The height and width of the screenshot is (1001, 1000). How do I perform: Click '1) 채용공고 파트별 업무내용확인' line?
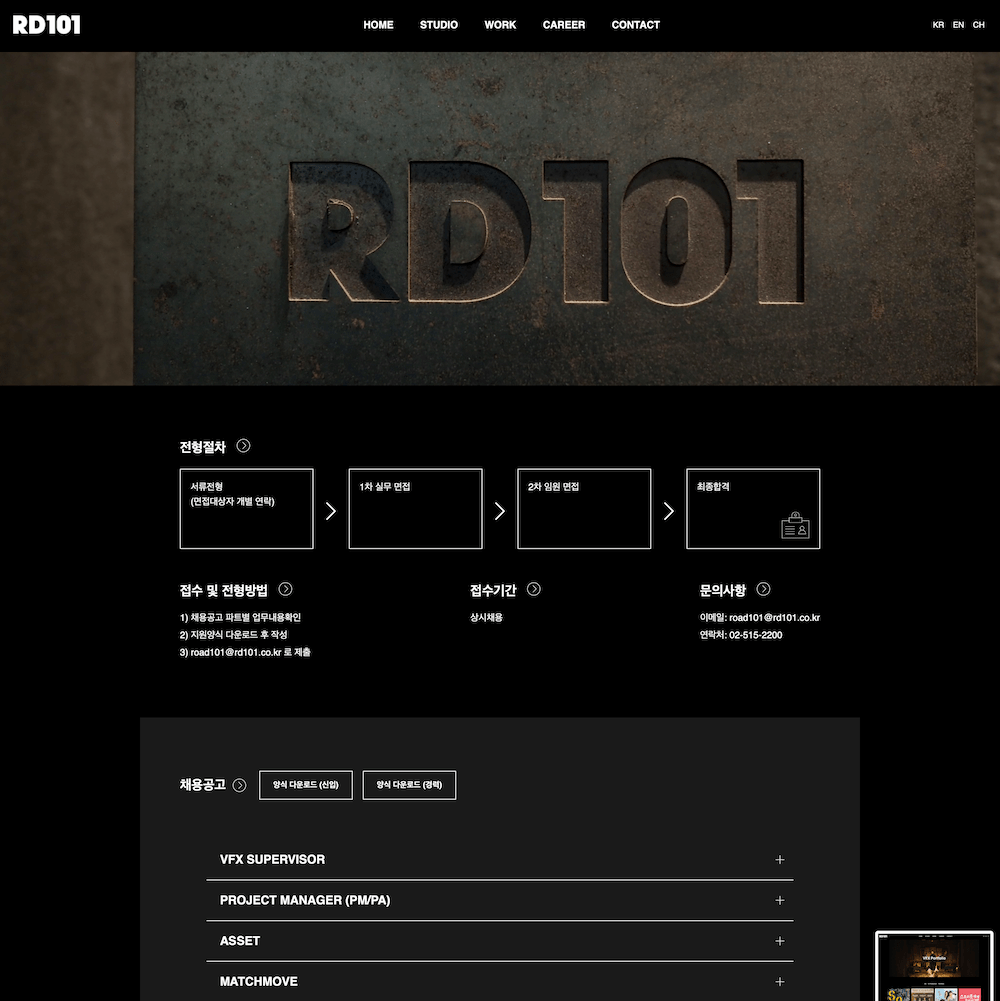240,617
